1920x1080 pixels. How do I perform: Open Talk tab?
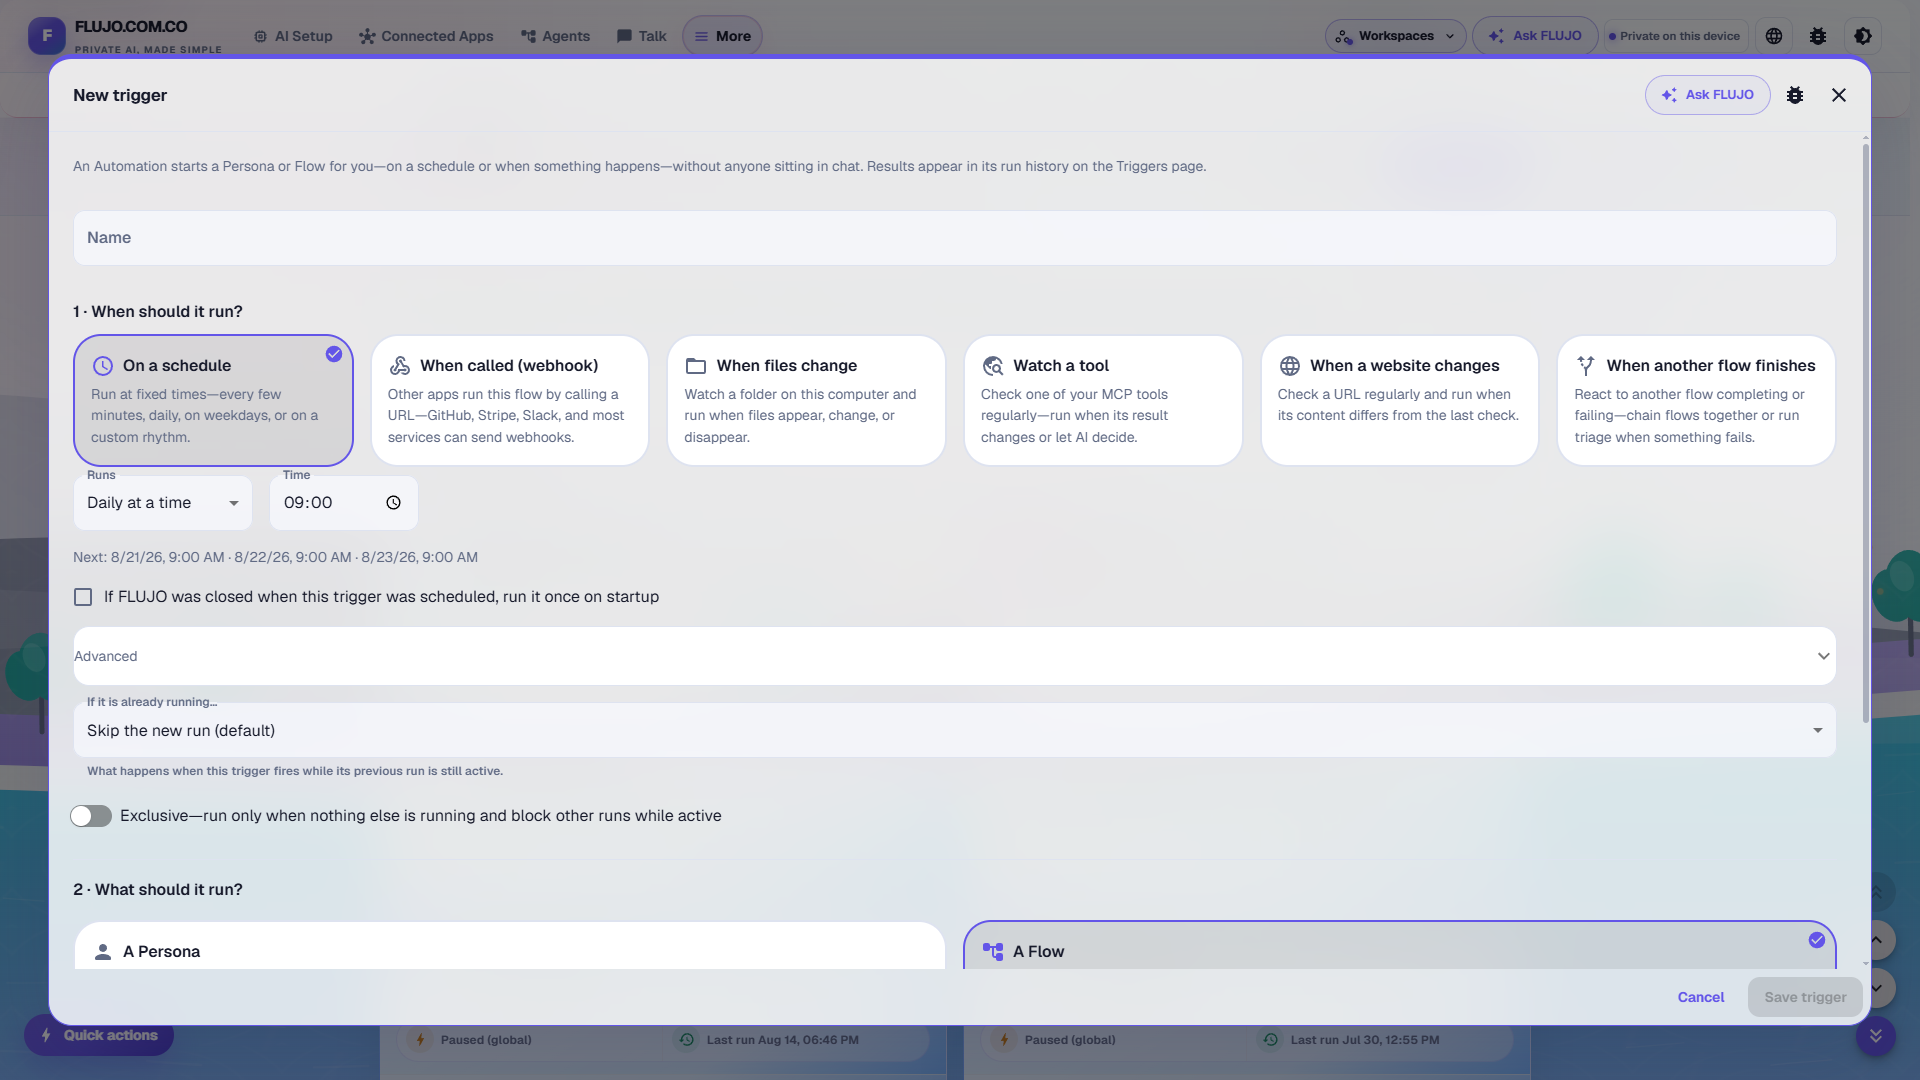(x=641, y=36)
